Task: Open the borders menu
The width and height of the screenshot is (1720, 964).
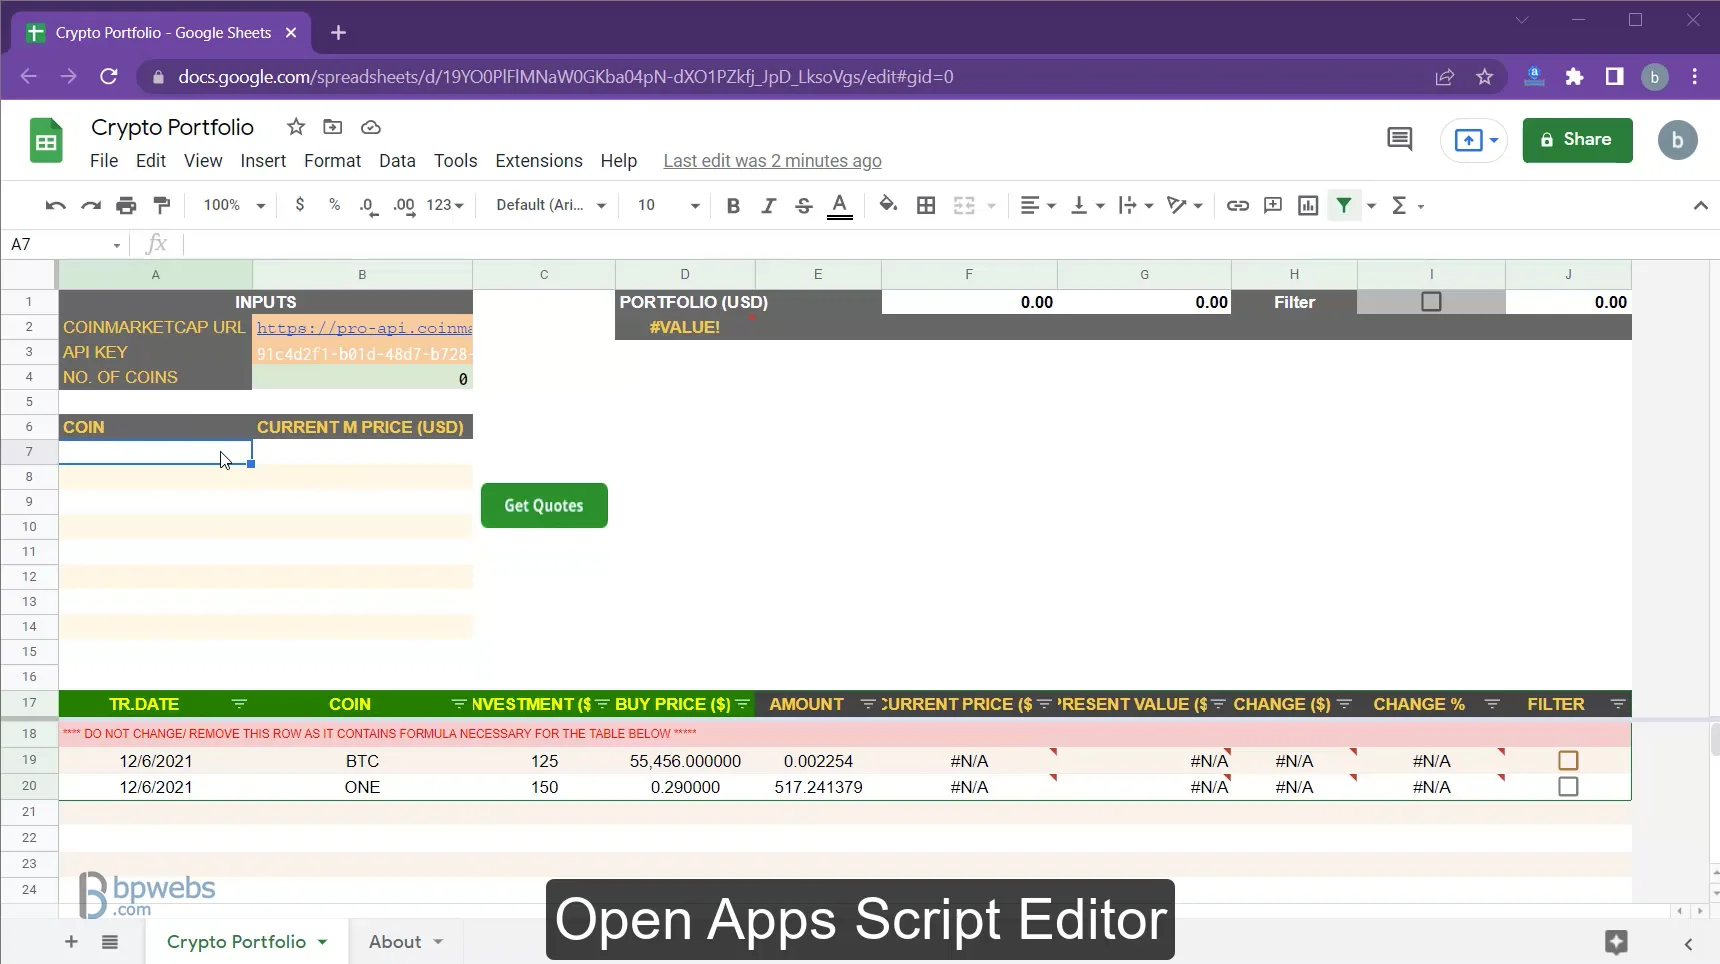Action: 925,205
